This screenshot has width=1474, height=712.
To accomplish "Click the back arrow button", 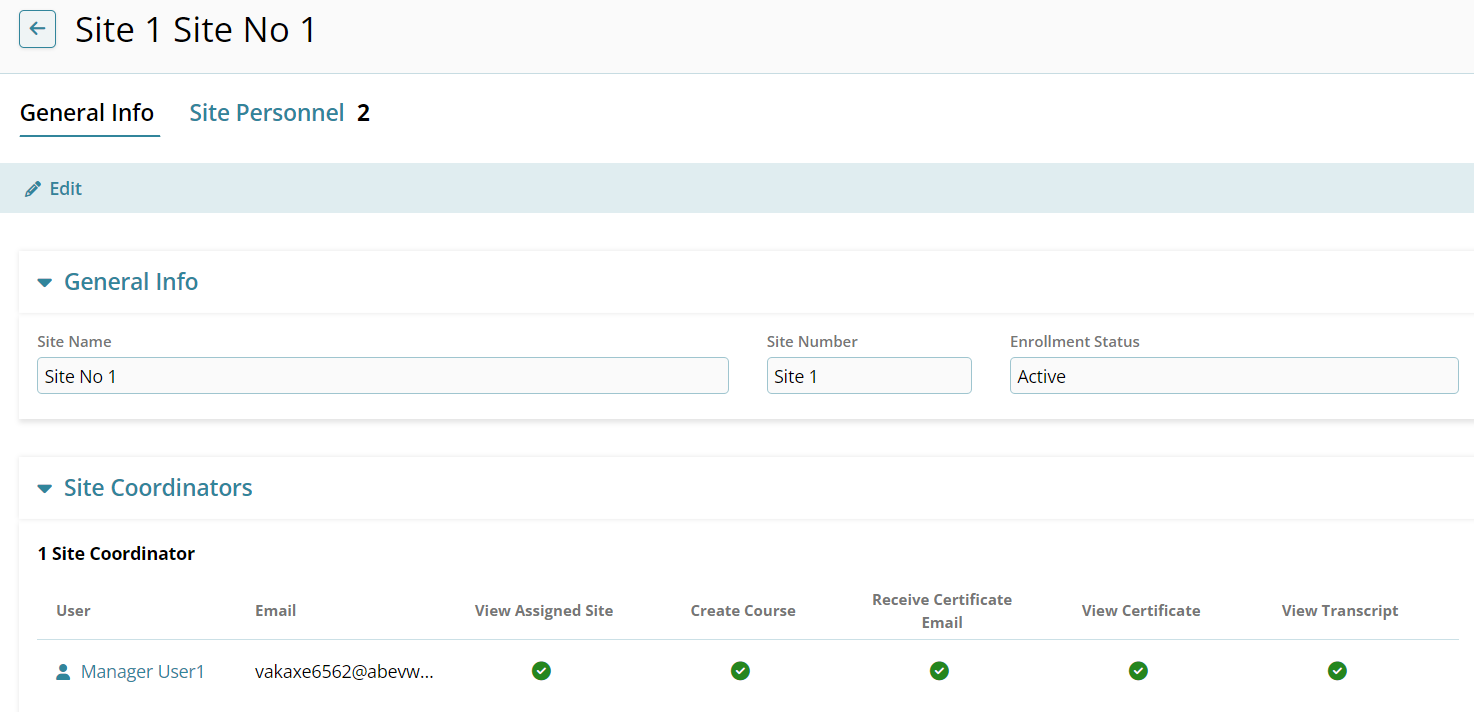I will pyautogui.click(x=38, y=29).
